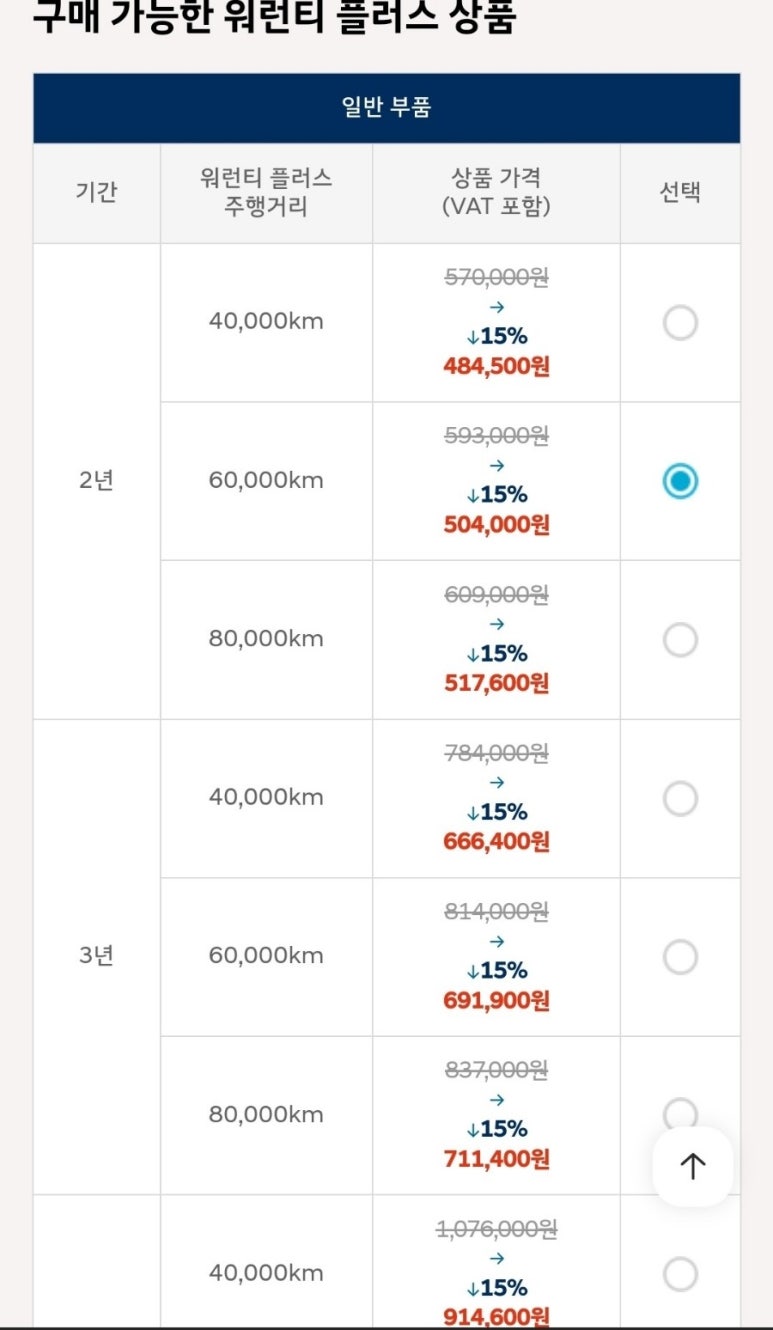Screen dimensions: 773x1330
Task: Click the 666,400원 discounted price
Action: tap(497, 841)
